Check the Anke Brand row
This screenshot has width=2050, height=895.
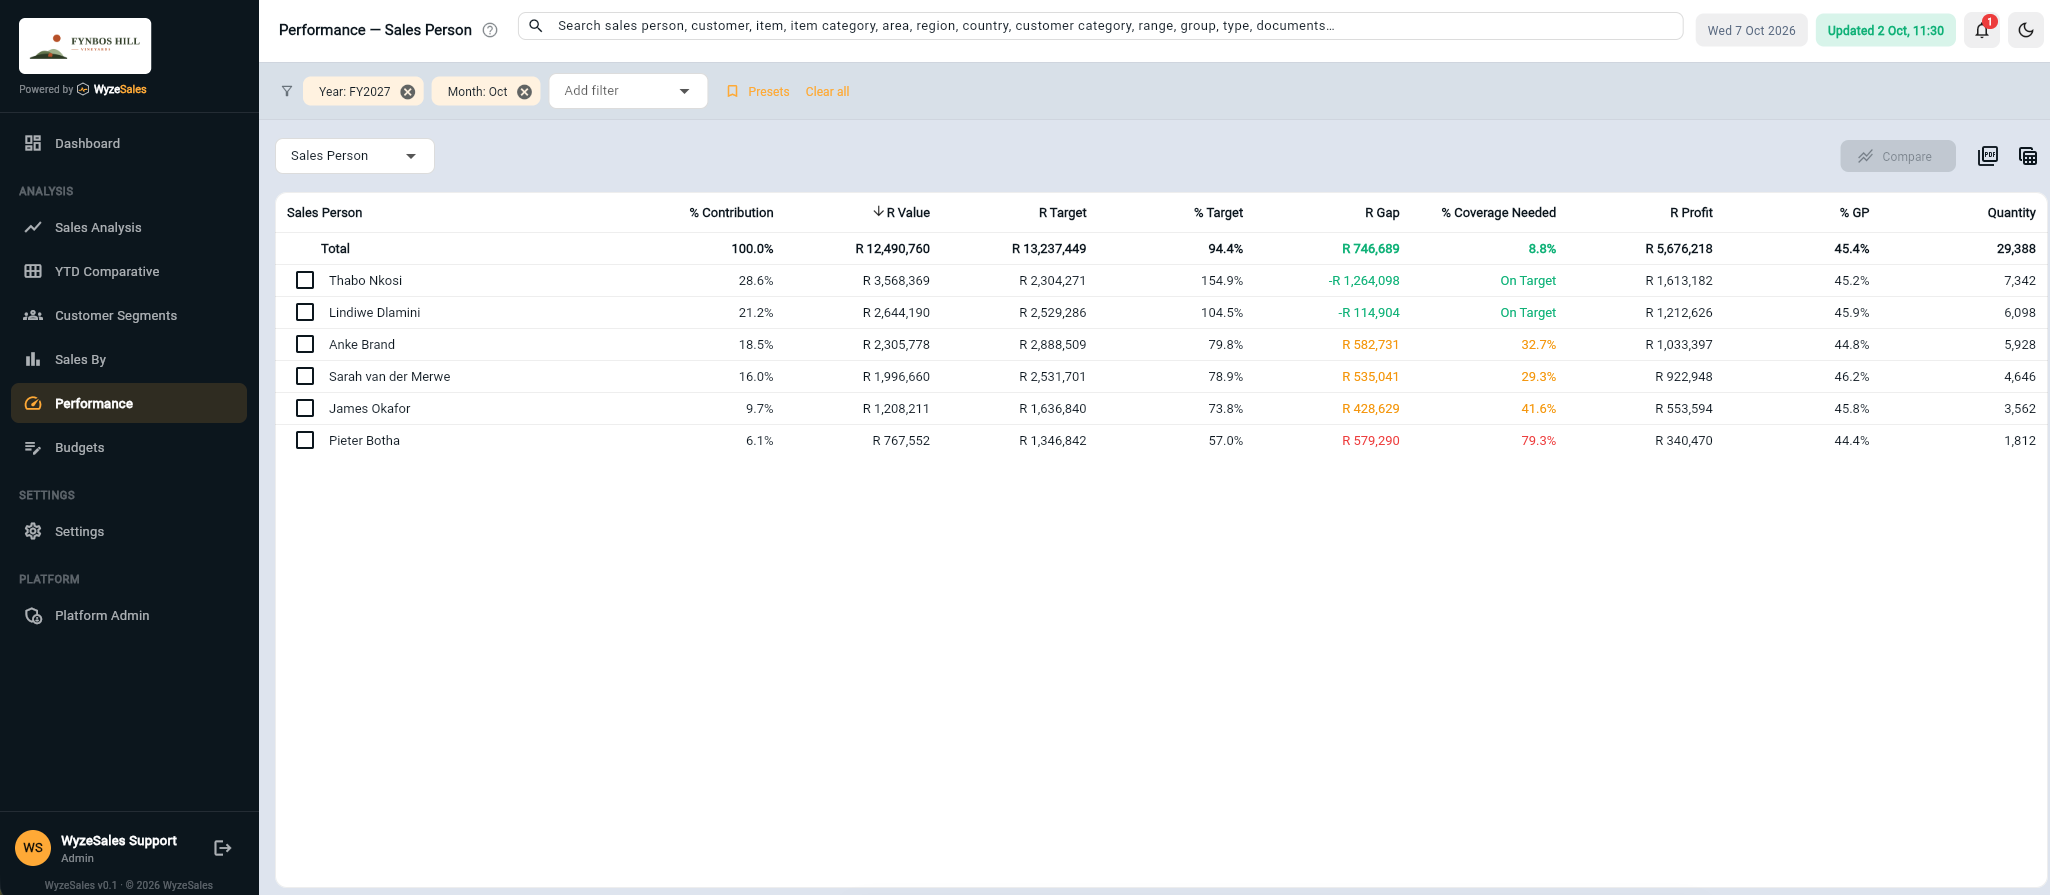[305, 344]
